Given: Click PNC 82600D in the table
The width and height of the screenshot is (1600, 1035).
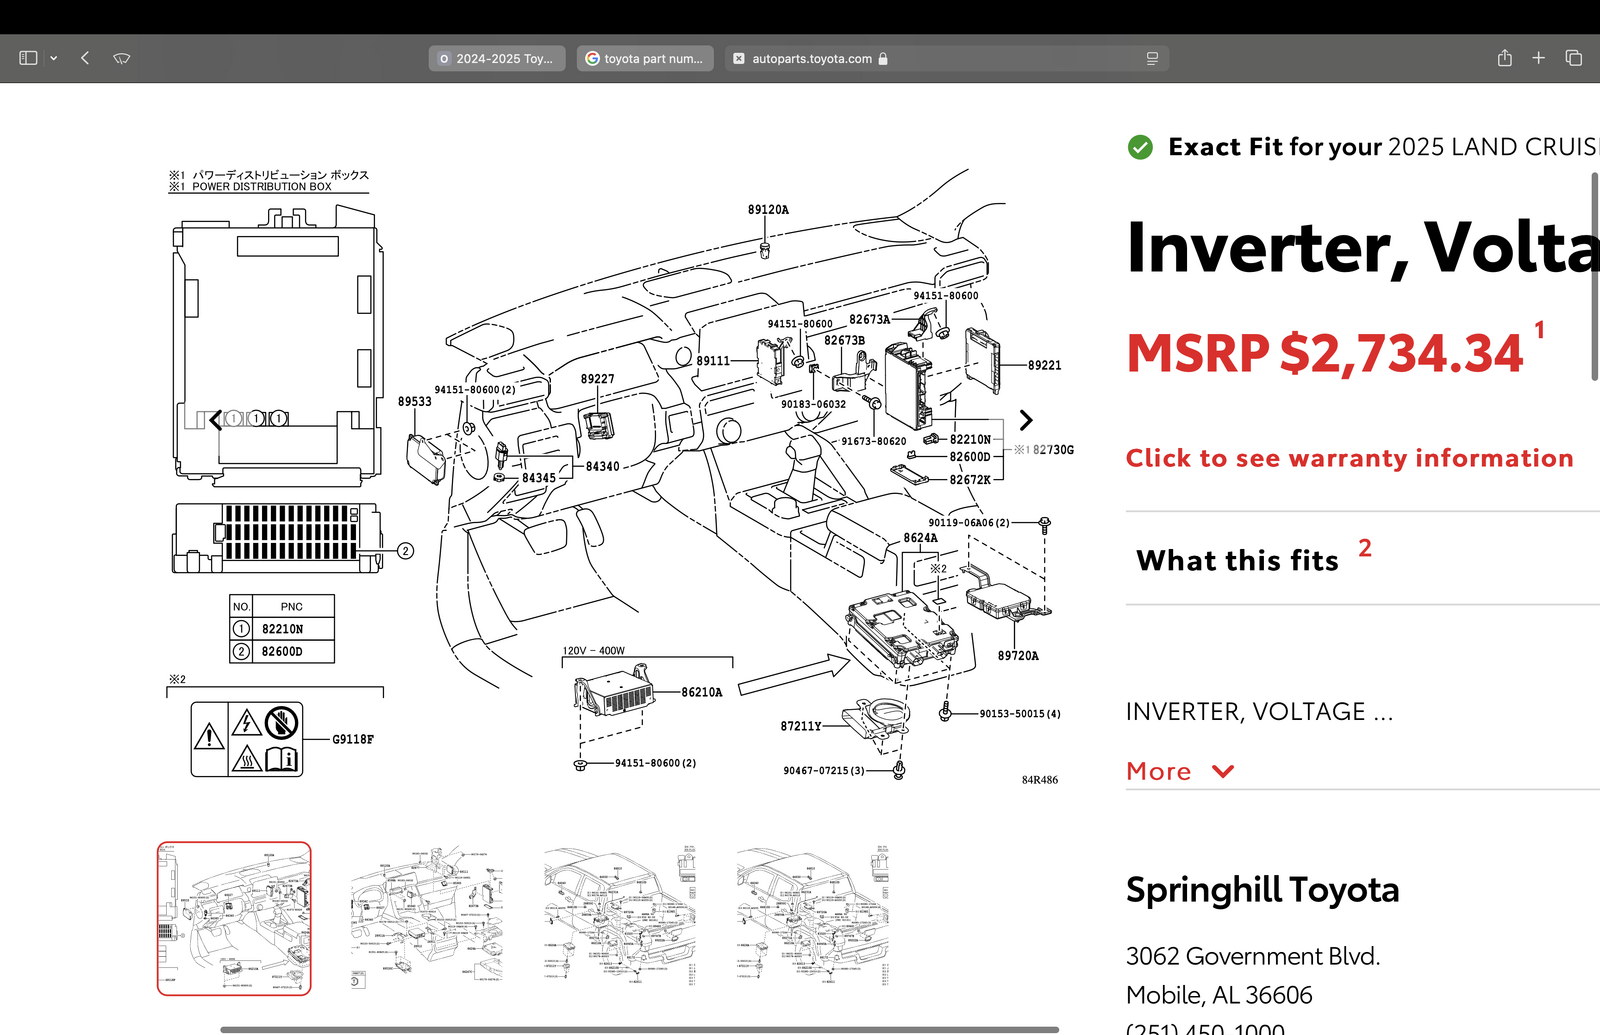Looking at the screenshot, I should [x=282, y=651].
